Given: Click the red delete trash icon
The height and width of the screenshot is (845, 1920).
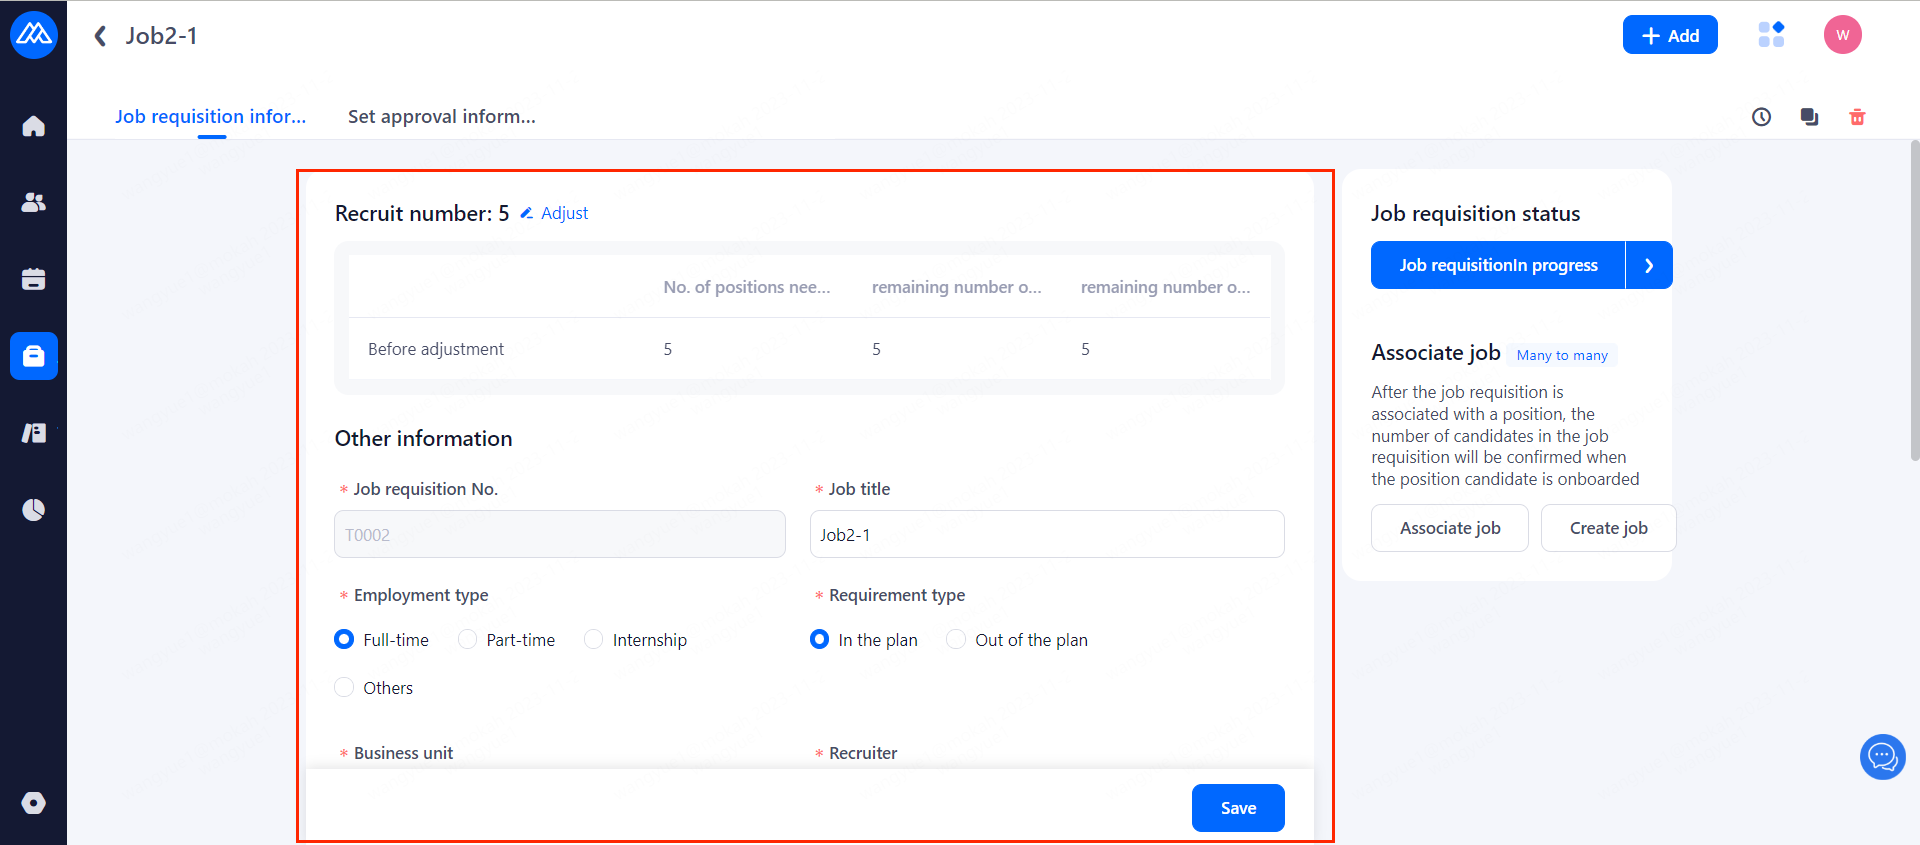Looking at the screenshot, I should pos(1857,117).
